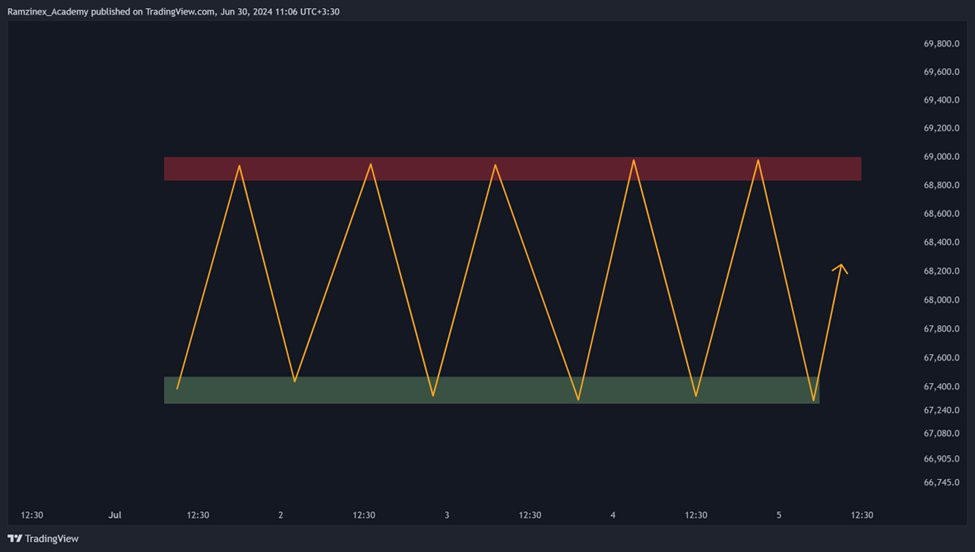Image resolution: width=975 pixels, height=552 pixels.
Task: Click the 67,400.0 price label
Action: [x=941, y=386]
